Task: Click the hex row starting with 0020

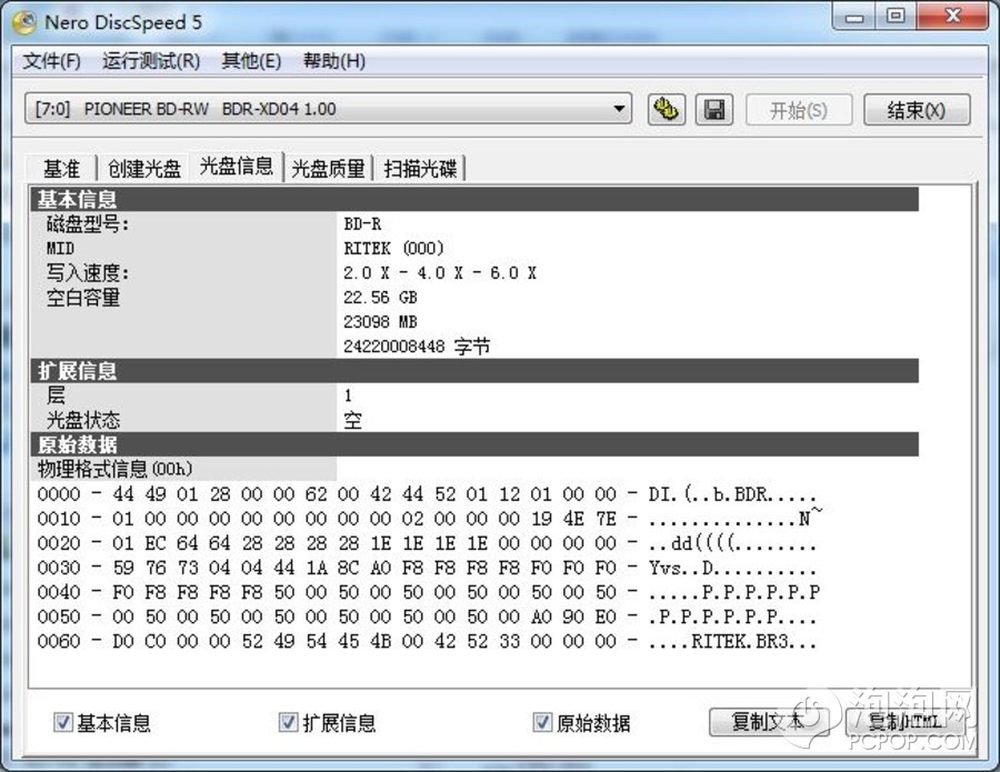Action: tap(427, 543)
